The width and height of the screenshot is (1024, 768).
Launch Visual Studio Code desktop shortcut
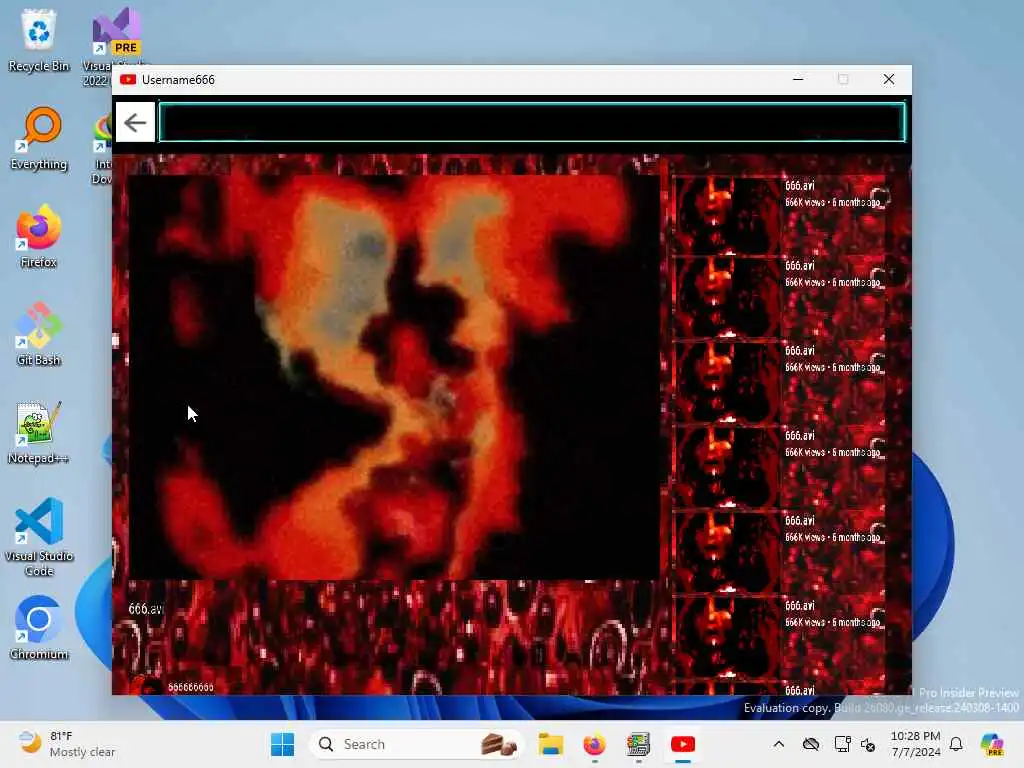tap(39, 537)
